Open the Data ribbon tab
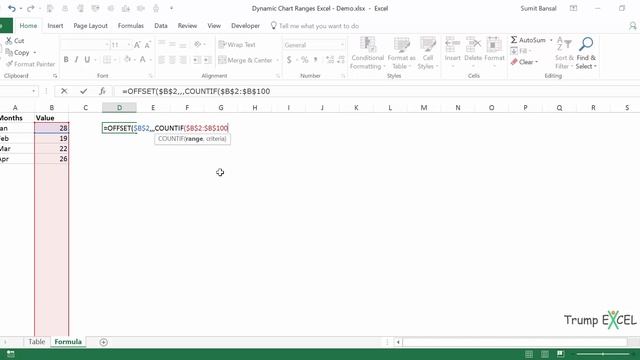 click(x=161, y=26)
